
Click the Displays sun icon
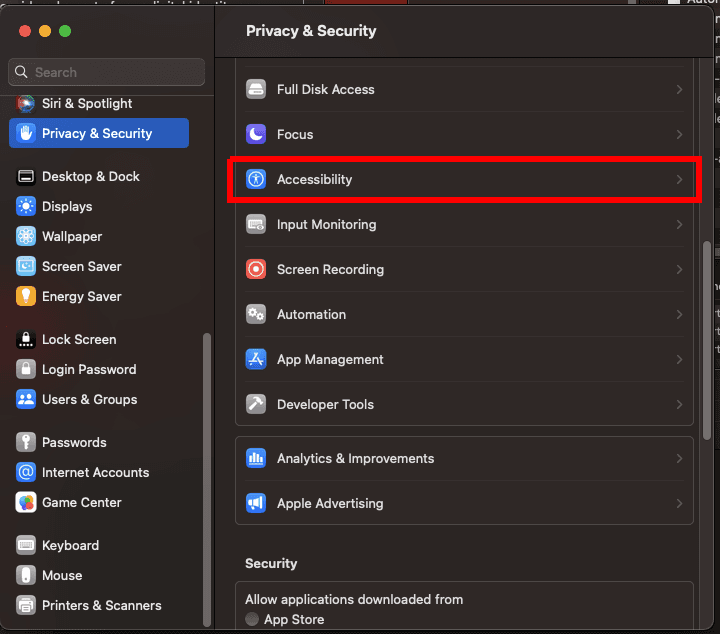coord(26,206)
